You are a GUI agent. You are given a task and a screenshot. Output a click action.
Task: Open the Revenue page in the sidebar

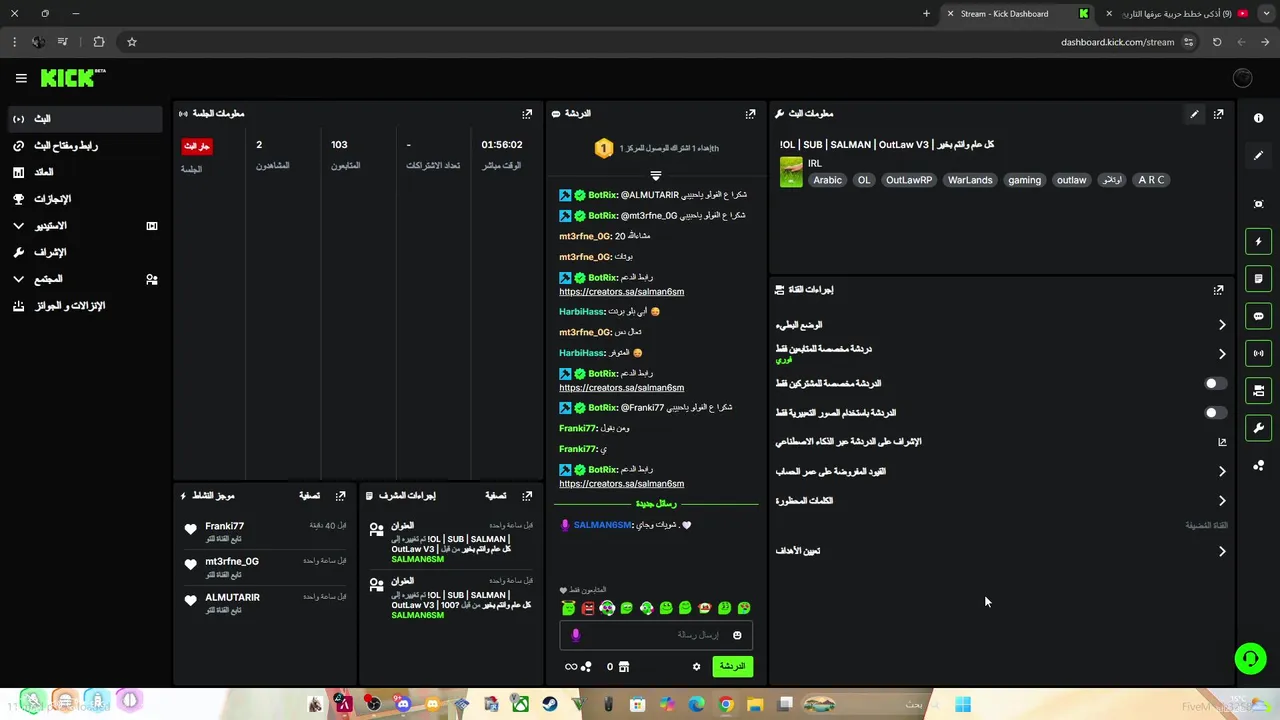(x=84, y=172)
